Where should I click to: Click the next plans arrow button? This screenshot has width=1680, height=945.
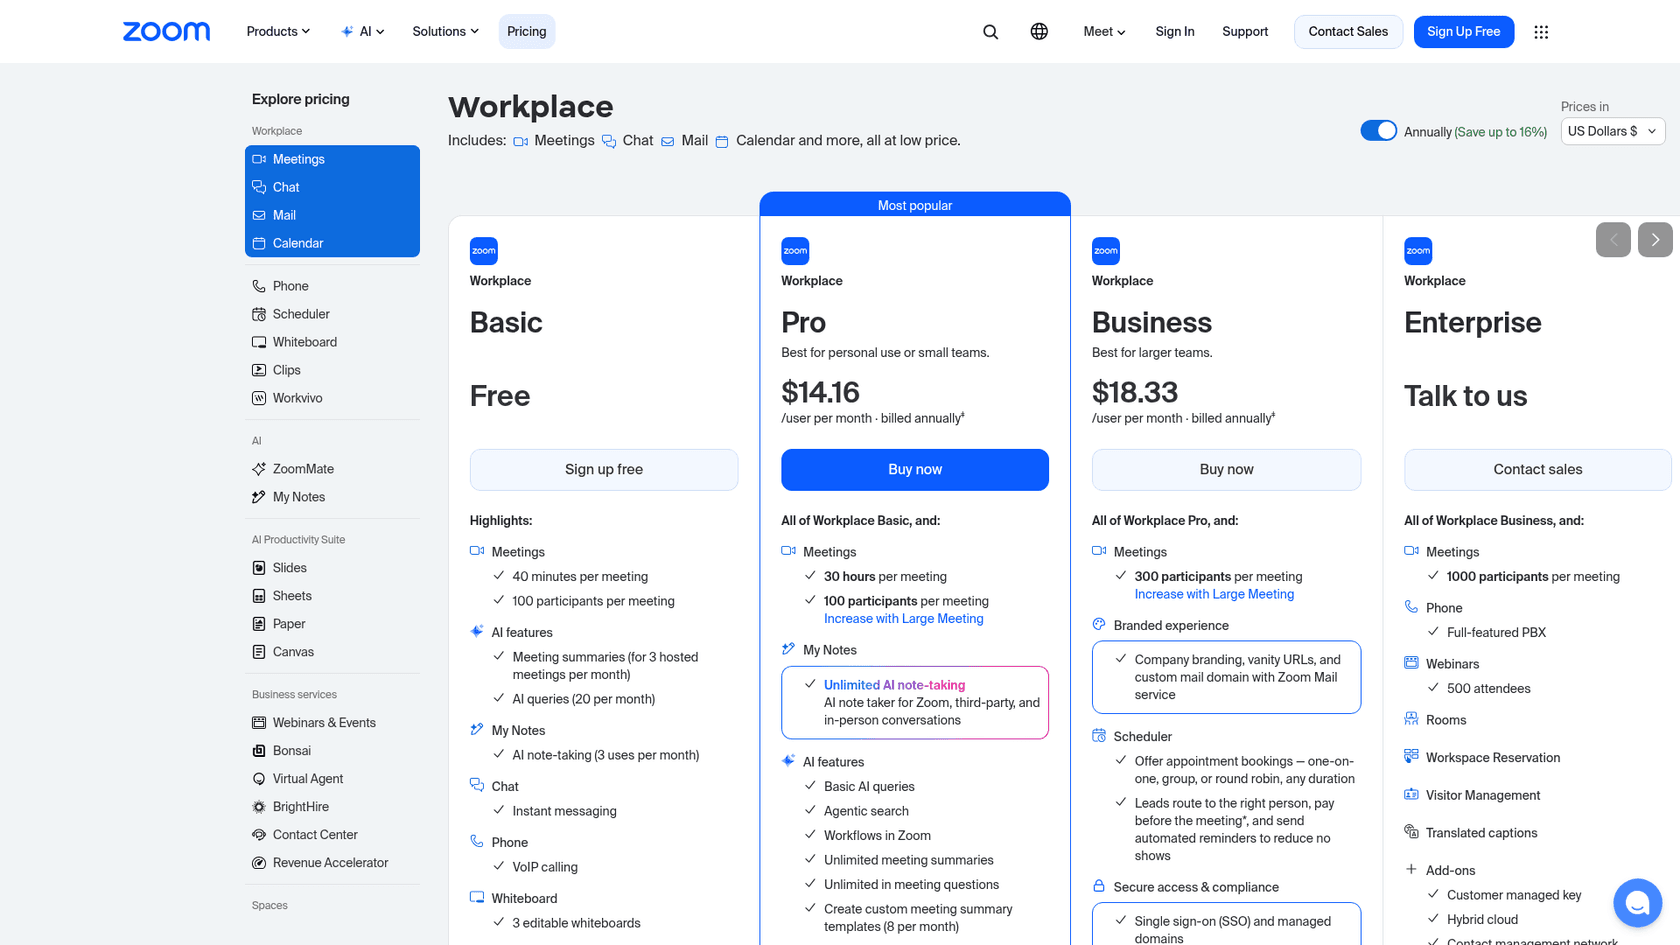coord(1655,240)
